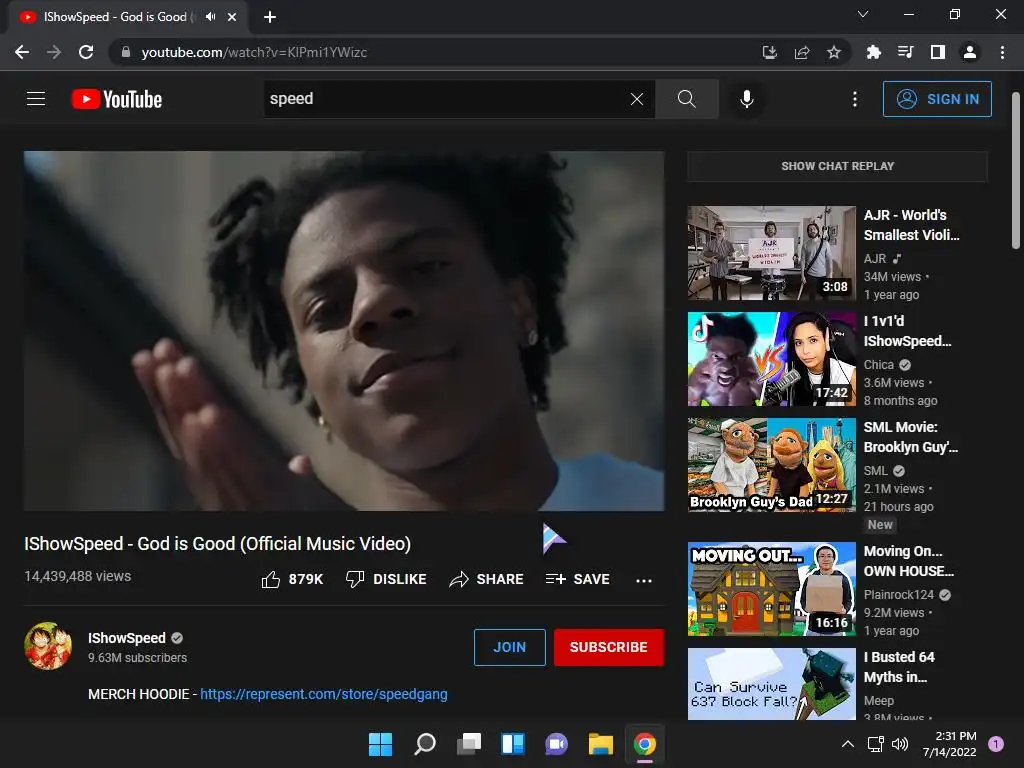Subscribe to IShowSpeed channel

tap(609, 647)
